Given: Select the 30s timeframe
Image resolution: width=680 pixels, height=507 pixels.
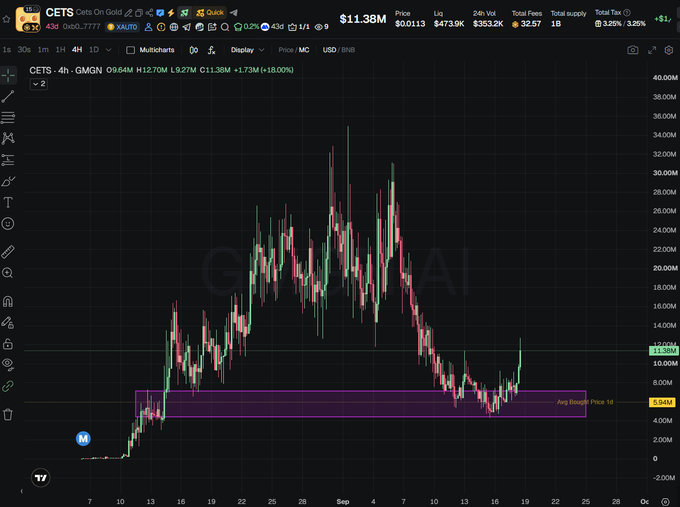Looking at the screenshot, I should tap(24, 50).
